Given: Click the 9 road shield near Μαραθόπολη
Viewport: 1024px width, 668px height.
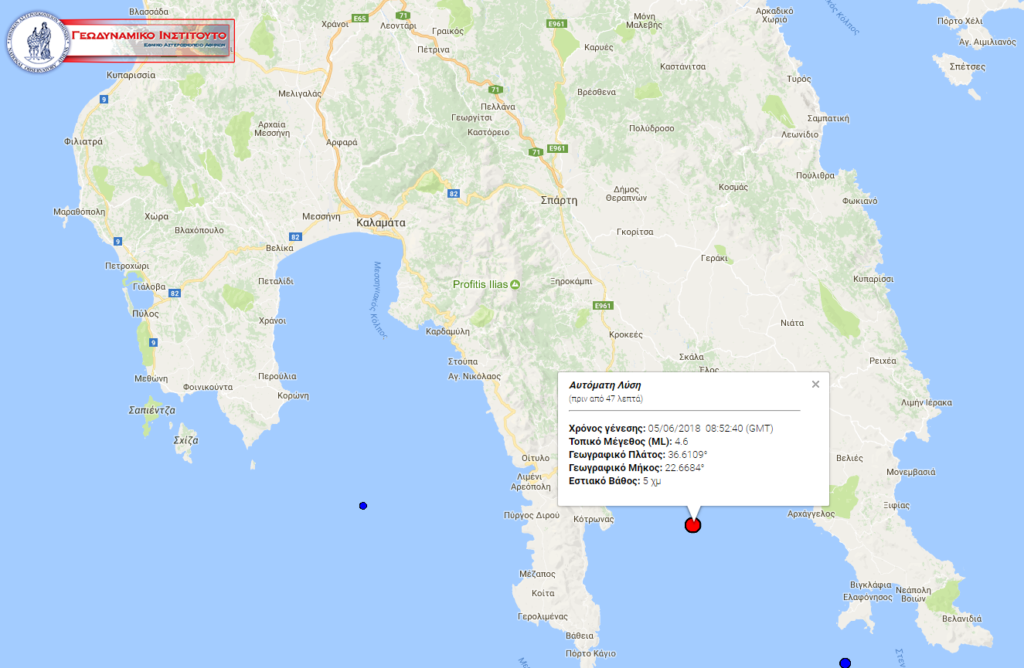Looking at the screenshot, I should (118, 241).
